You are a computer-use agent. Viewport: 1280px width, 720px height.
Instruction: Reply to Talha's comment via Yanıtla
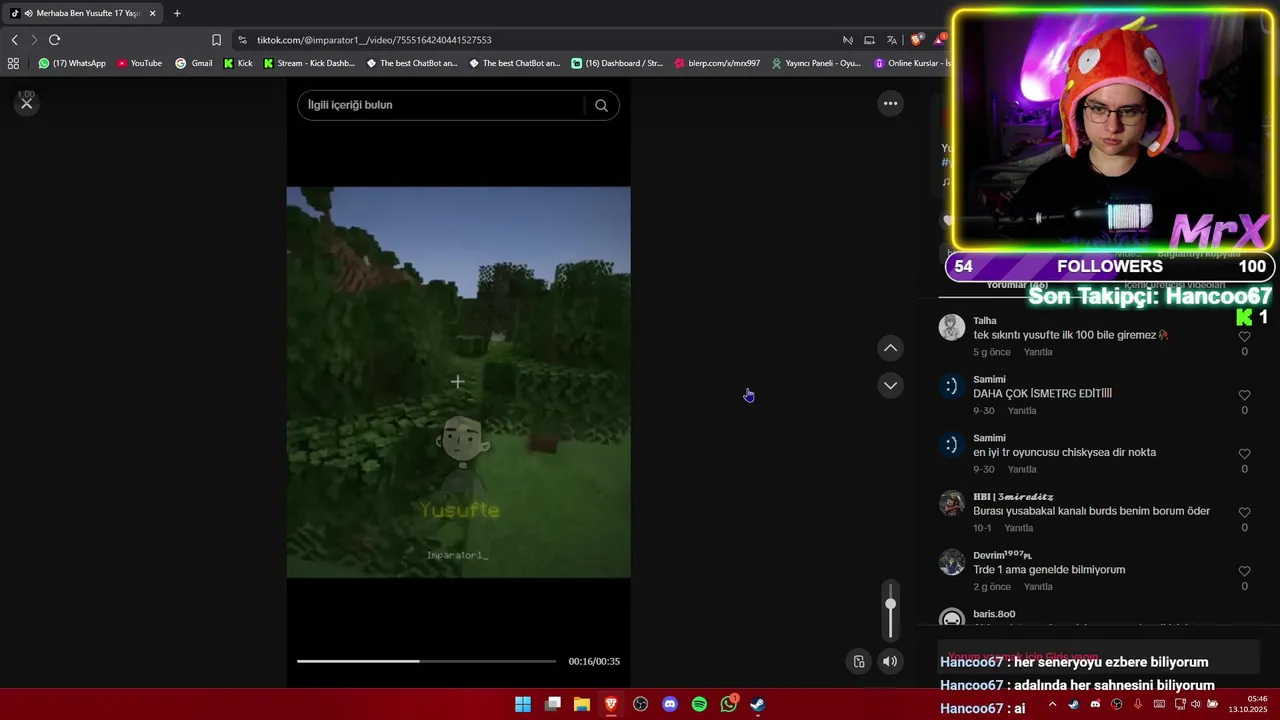(1037, 352)
